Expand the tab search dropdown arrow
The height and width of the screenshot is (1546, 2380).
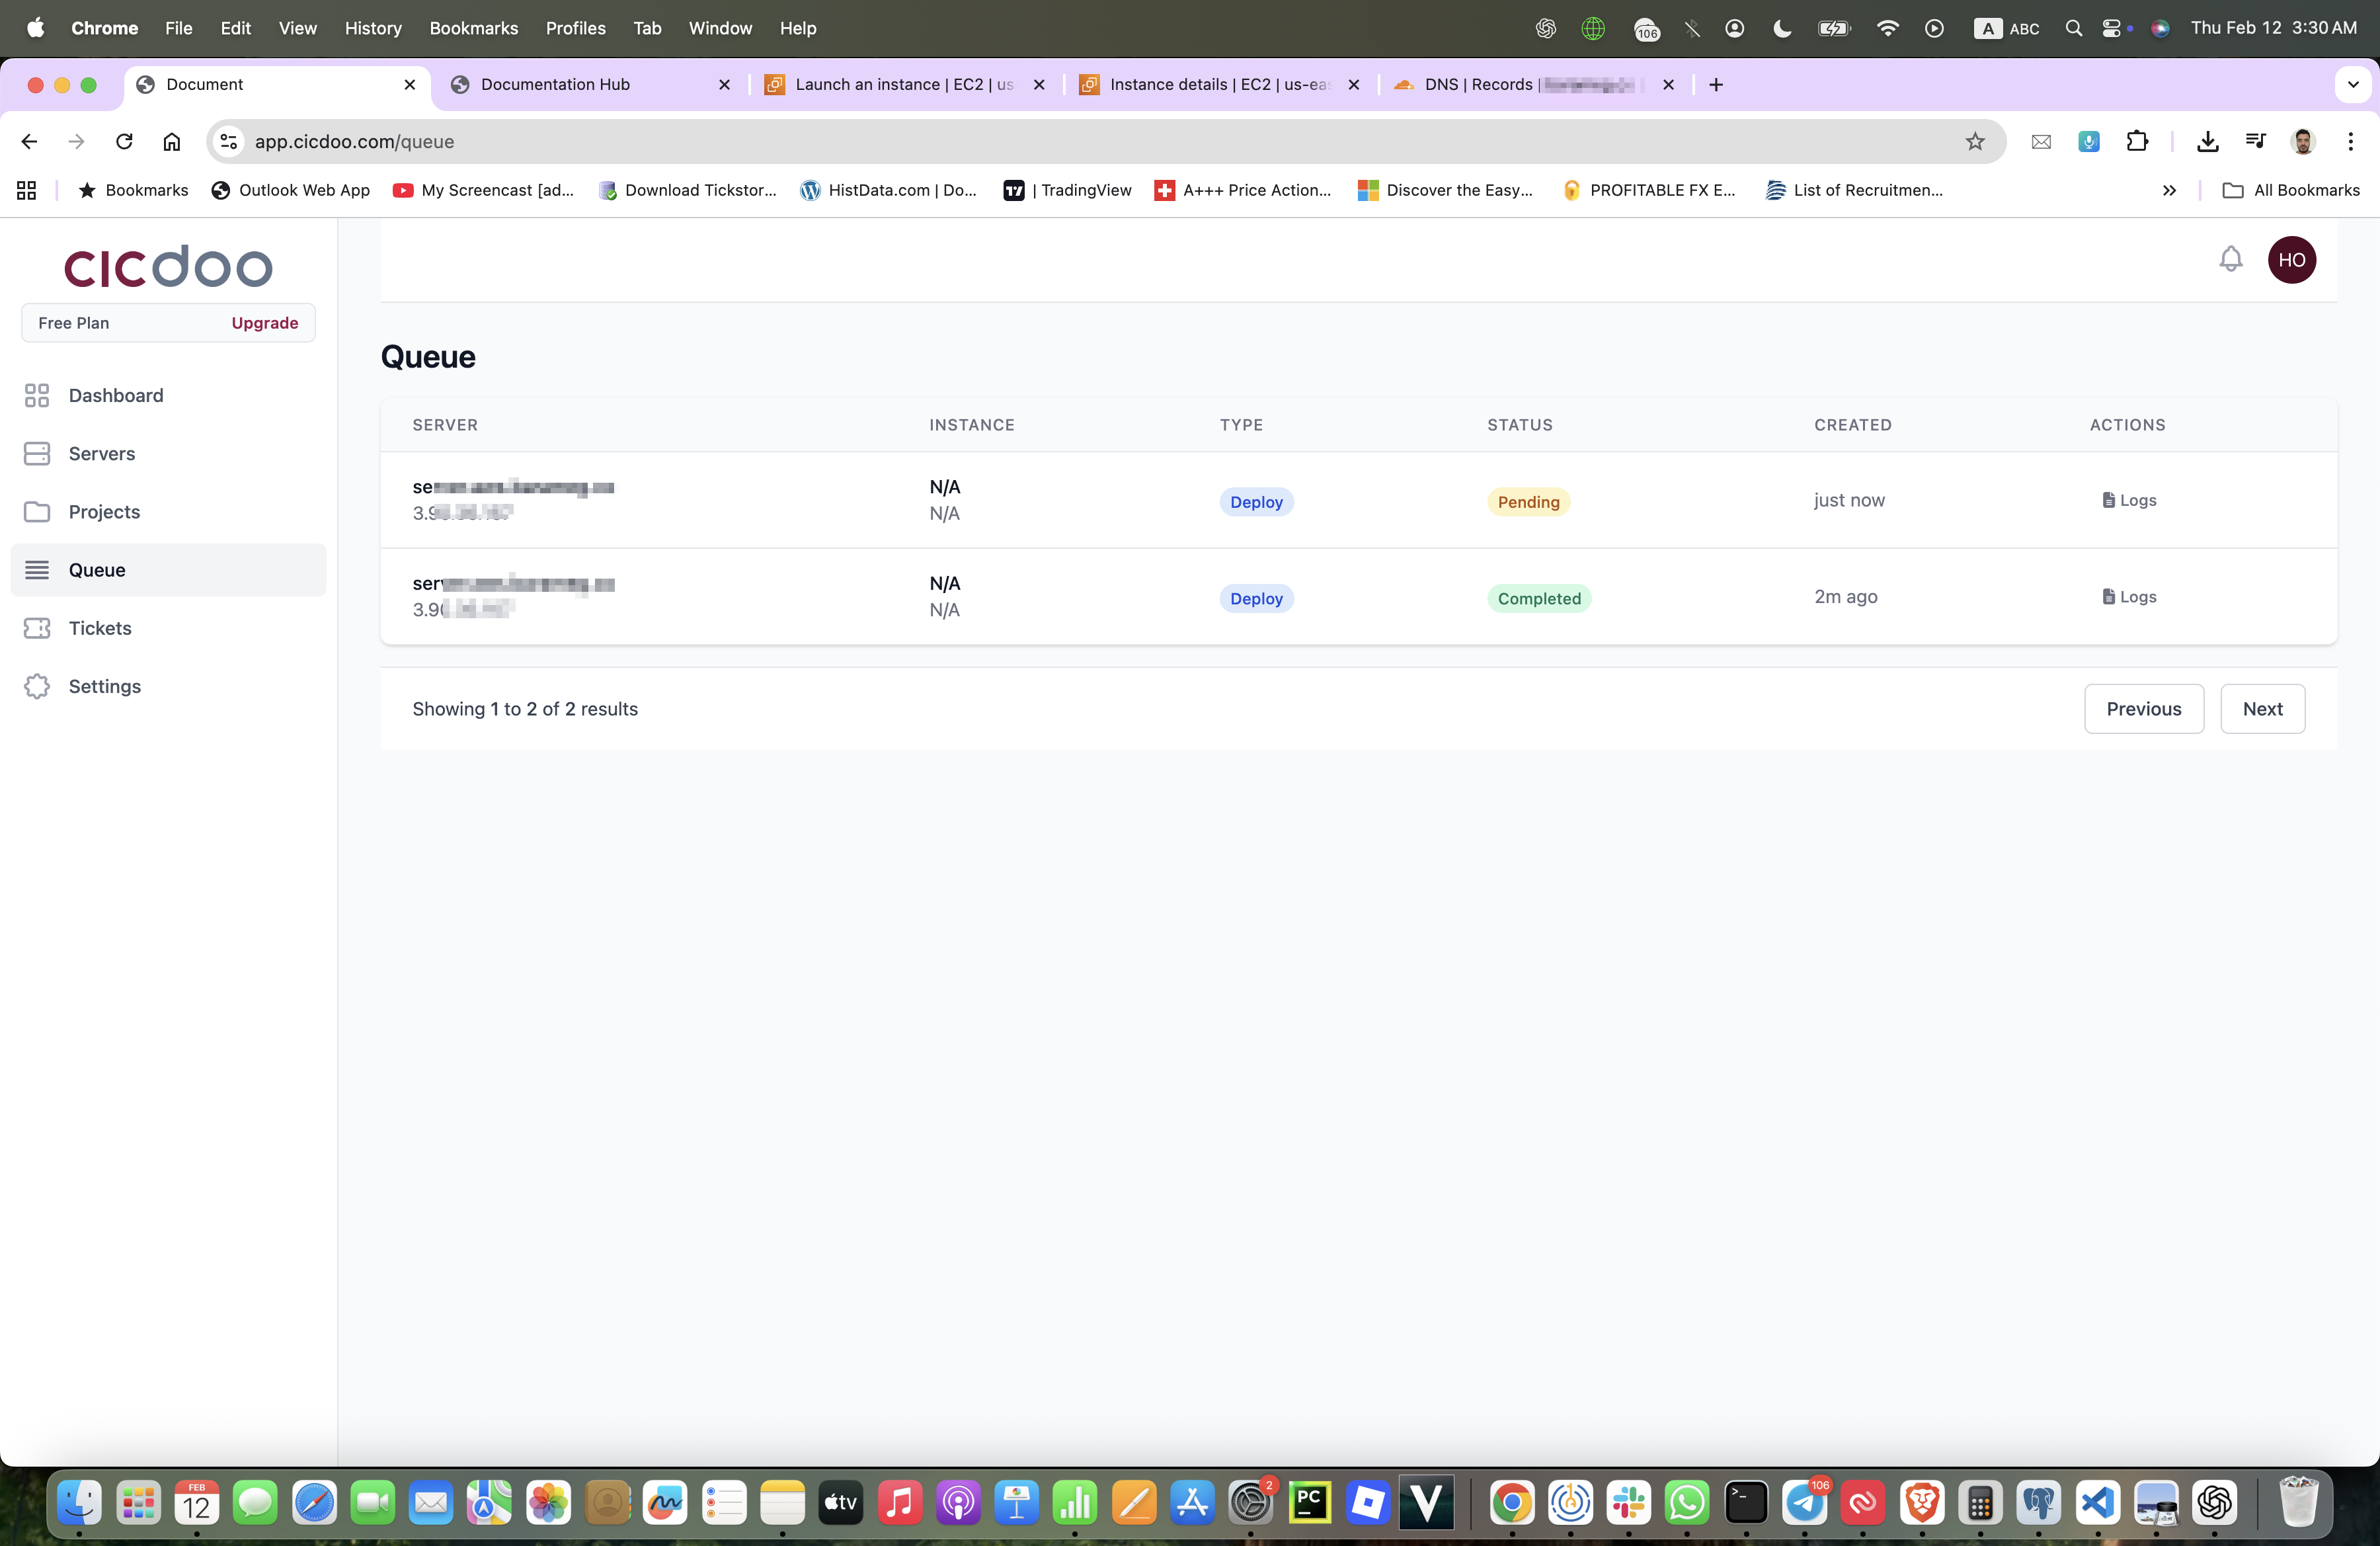2352,85
